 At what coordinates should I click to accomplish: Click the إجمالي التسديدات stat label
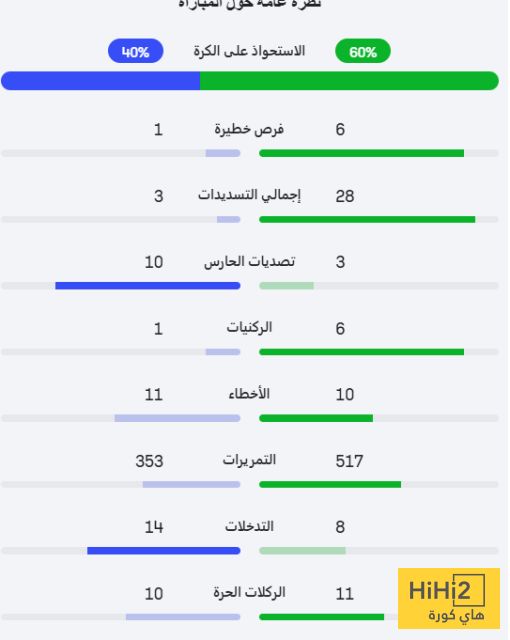click(x=249, y=195)
